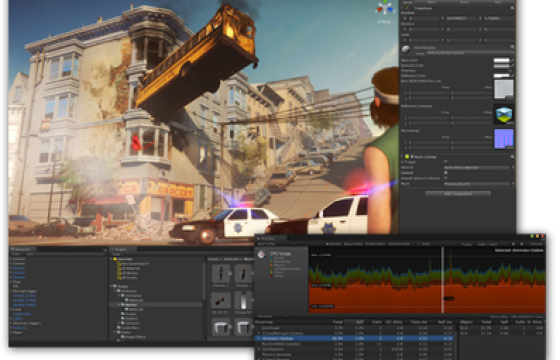Viewport: 560px width, 360px height.
Task: Collapse the Mesh Collider component
Action: pyautogui.click(x=402, y=156)
